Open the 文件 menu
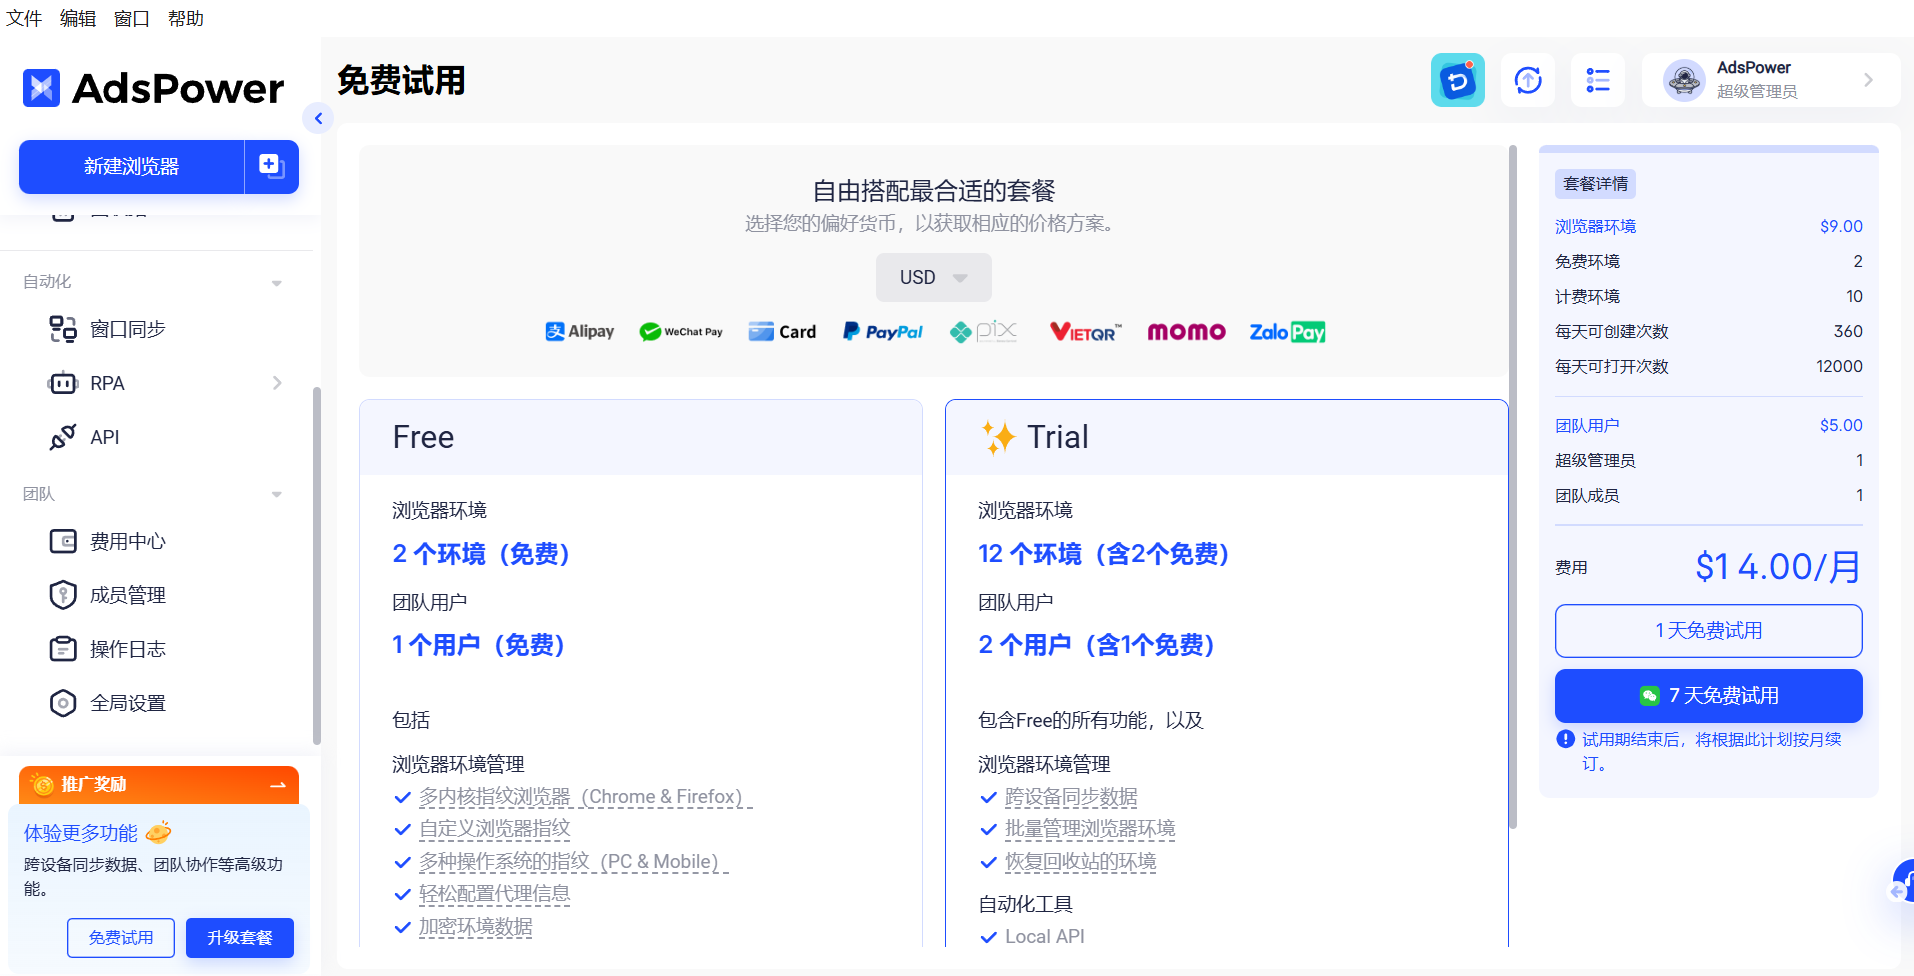The image size is (1914, 976). (x=23, y=18)
